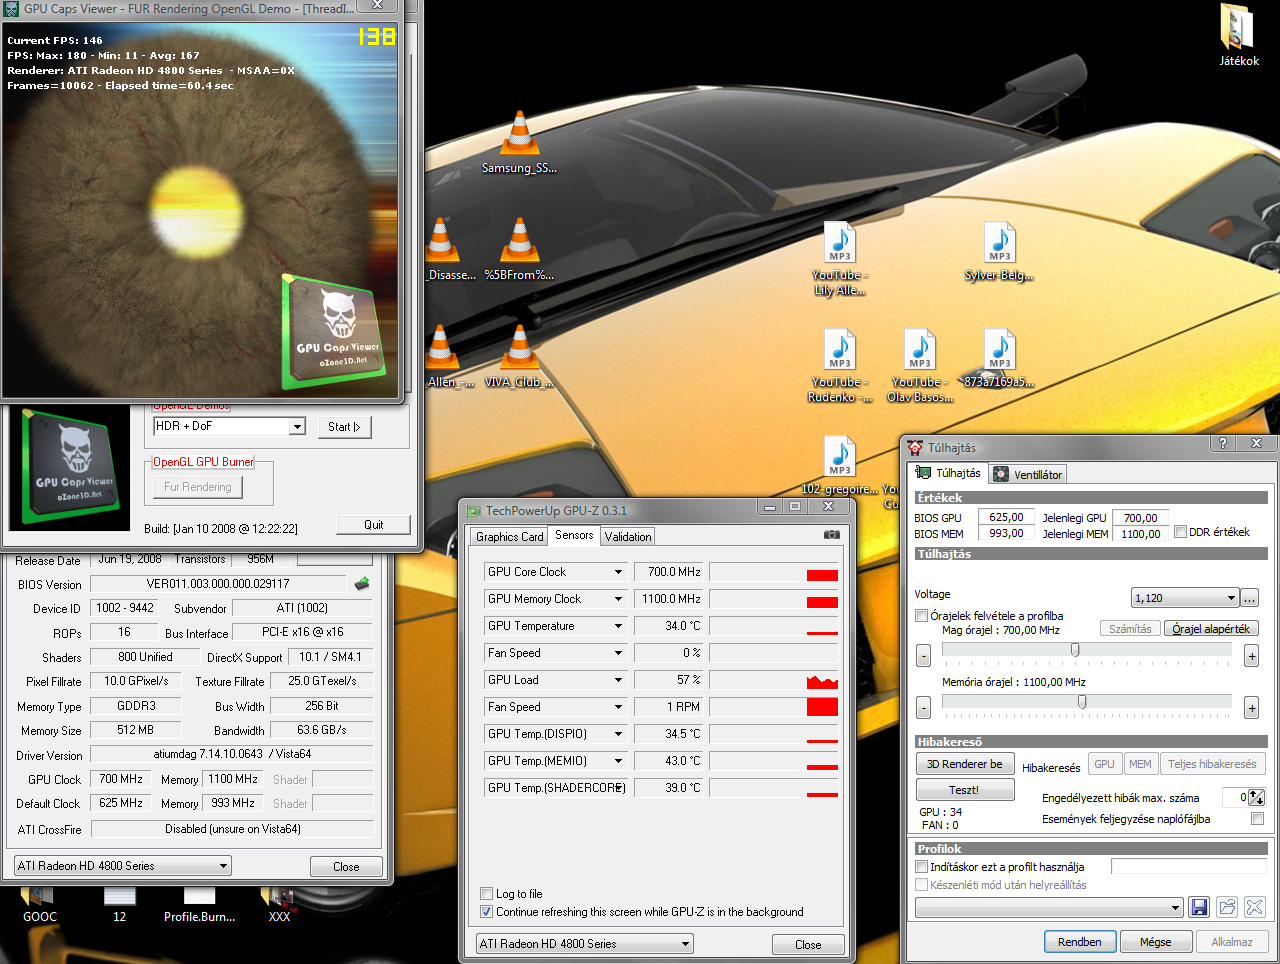
Task: Click the Órajel alapérték button
Action: click(x=1211, y=629)
